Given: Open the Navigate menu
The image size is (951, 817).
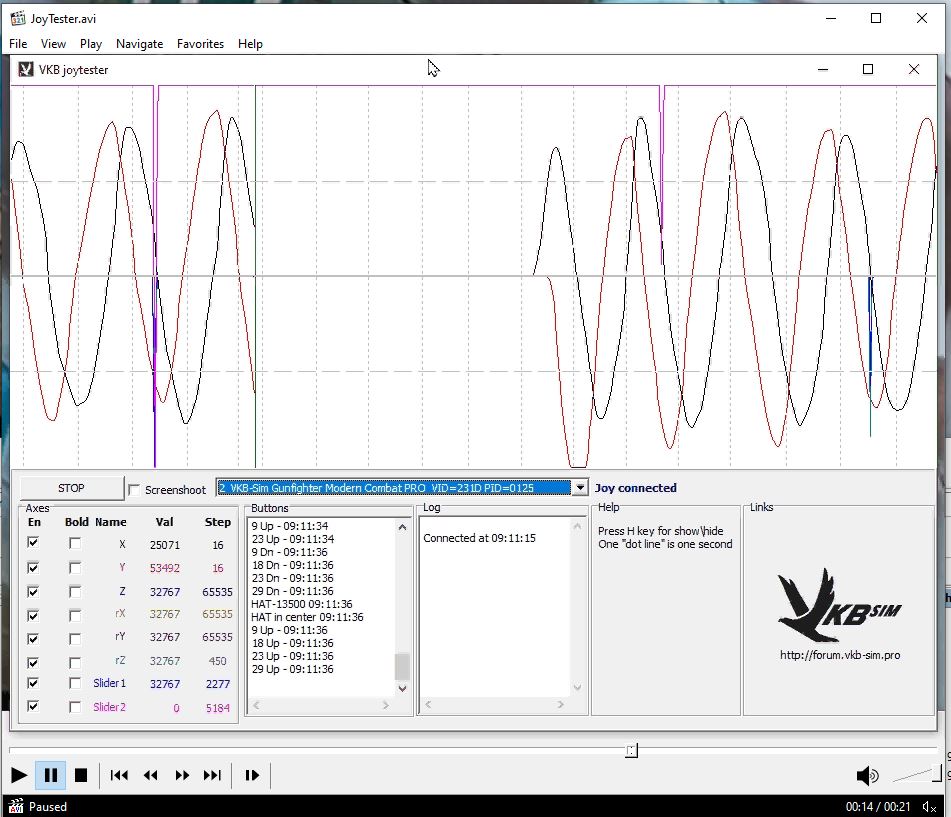Looking at the screenshot, I should [139, 44].
